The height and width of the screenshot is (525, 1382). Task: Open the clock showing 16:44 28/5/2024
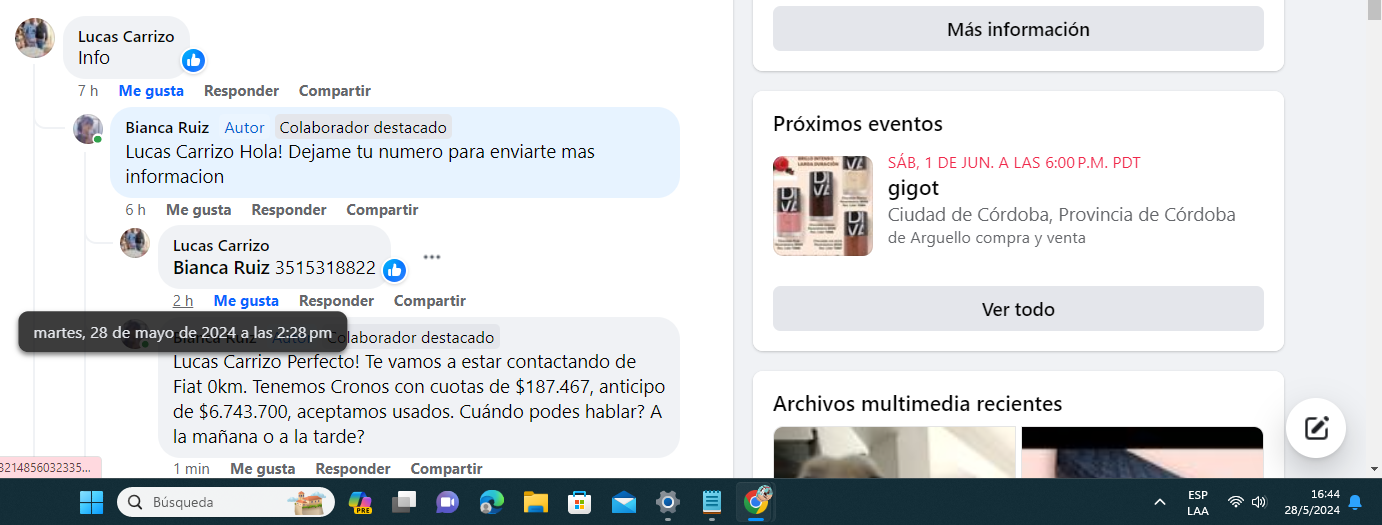click(1310, 502)
